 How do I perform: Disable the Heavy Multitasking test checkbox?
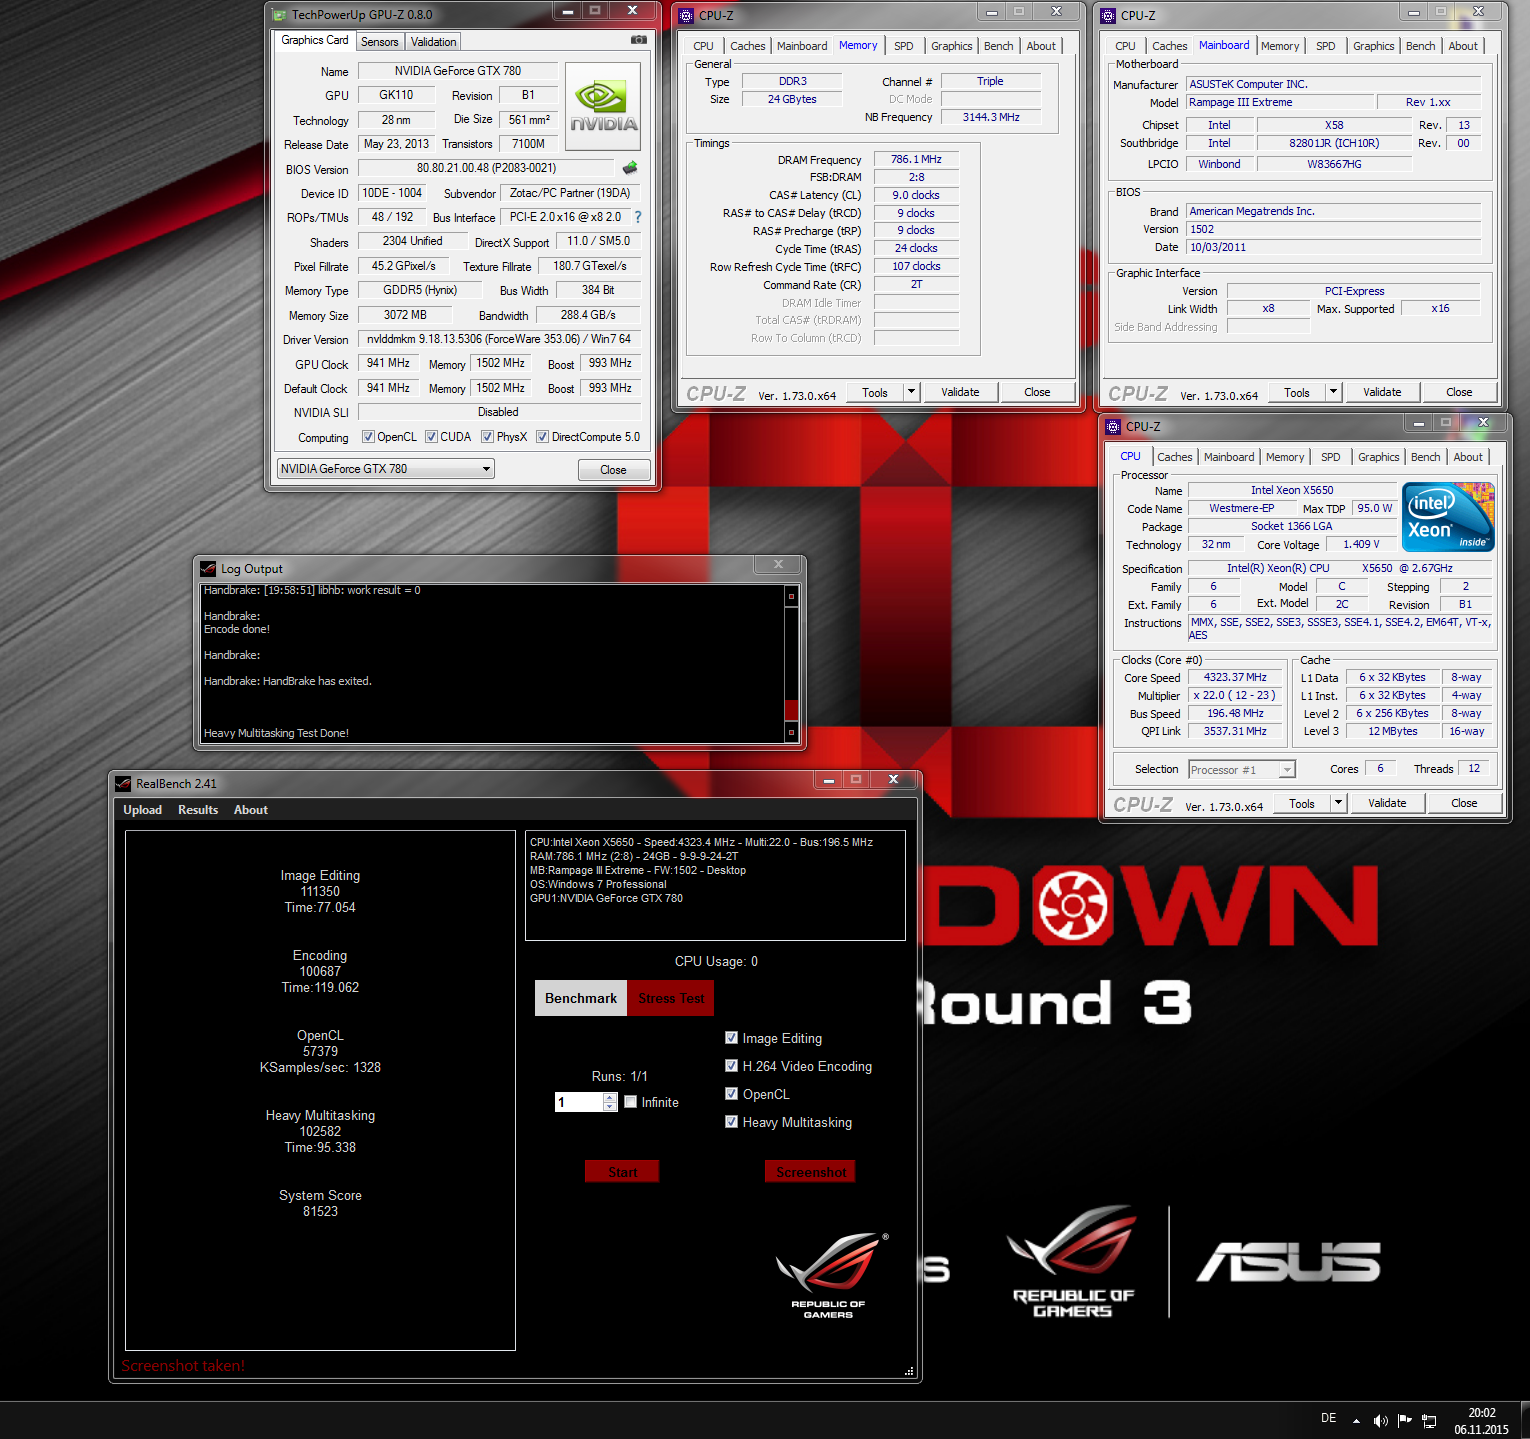(x=731, y=1122)
